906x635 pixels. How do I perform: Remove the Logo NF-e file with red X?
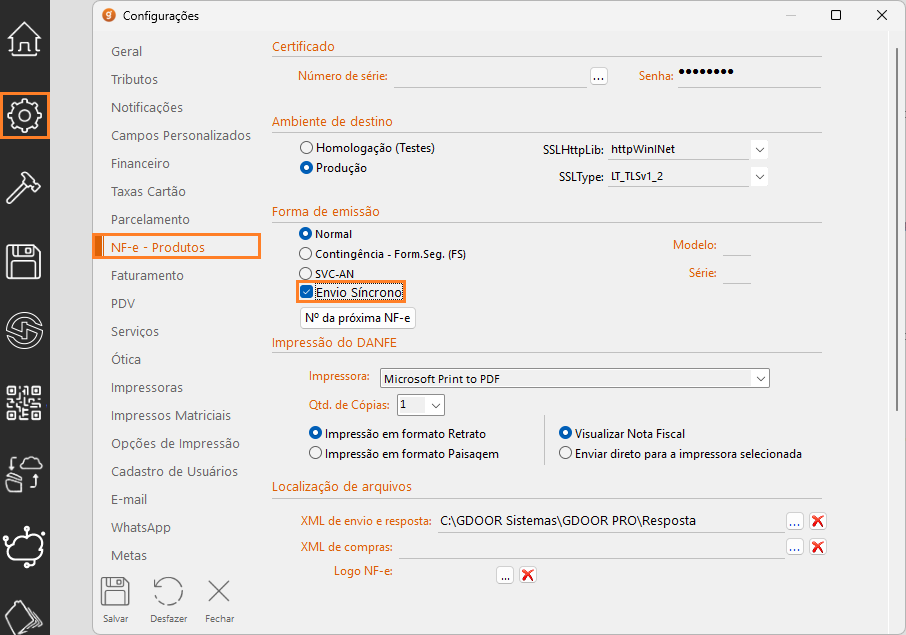tap(528, 574)
